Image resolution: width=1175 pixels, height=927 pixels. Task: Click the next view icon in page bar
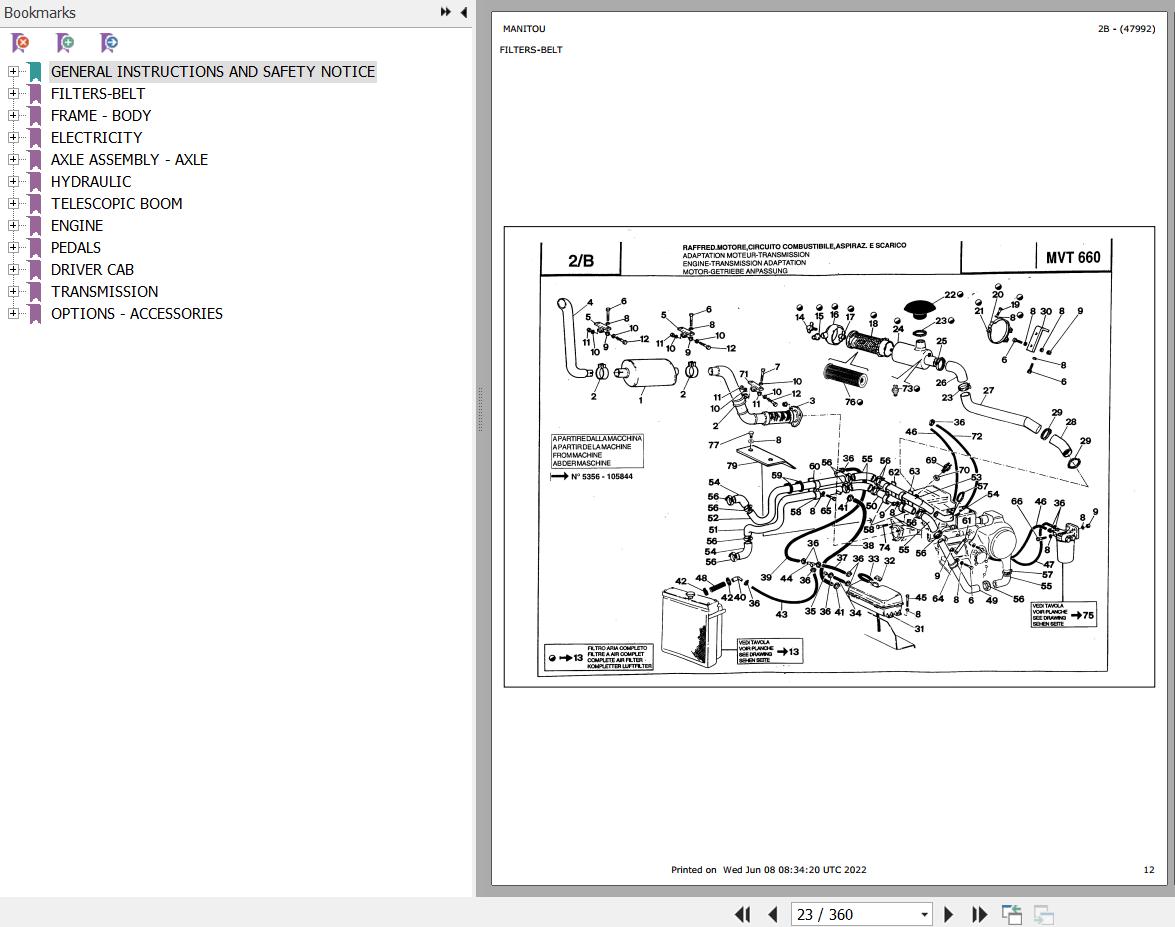click(1043, 914)
